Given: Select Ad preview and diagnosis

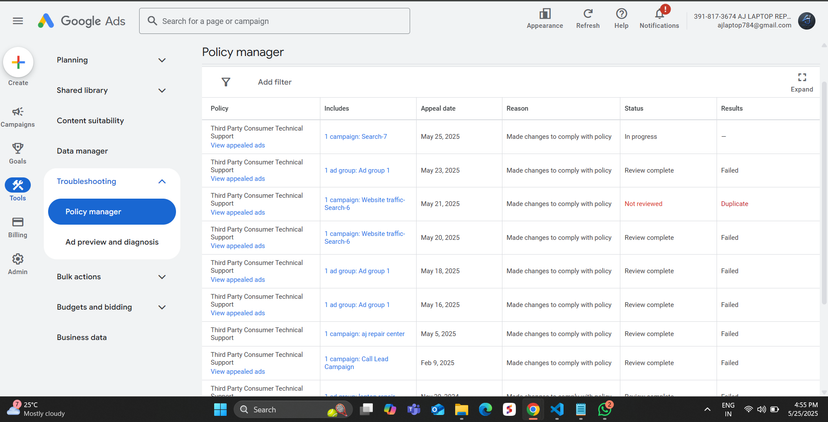Looking at the screenshot, I should (x=112, y=242).
